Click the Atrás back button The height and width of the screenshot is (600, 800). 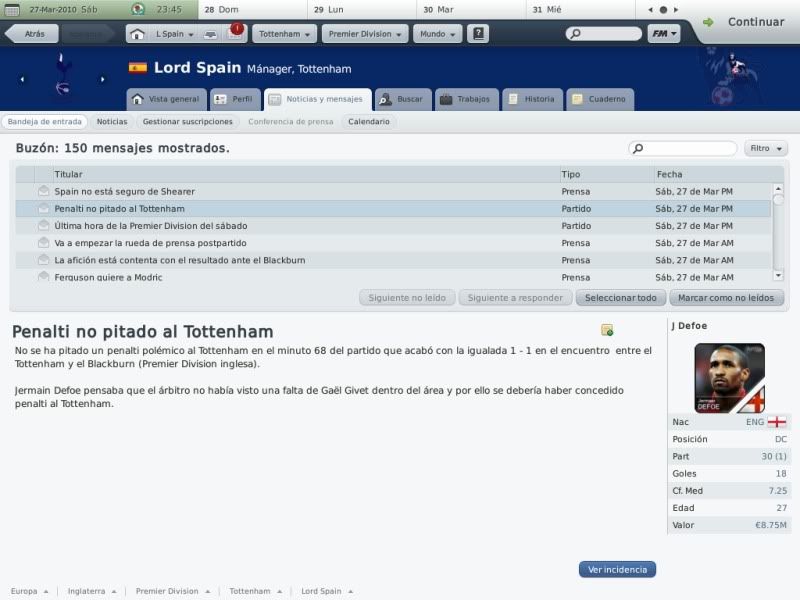(32, 34)
